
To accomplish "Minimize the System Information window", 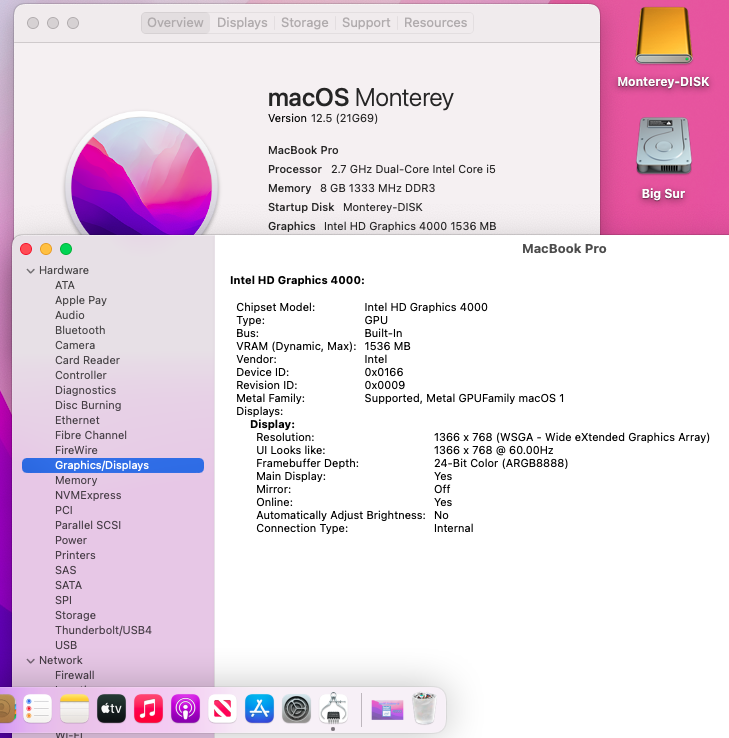I will point(46,249).
